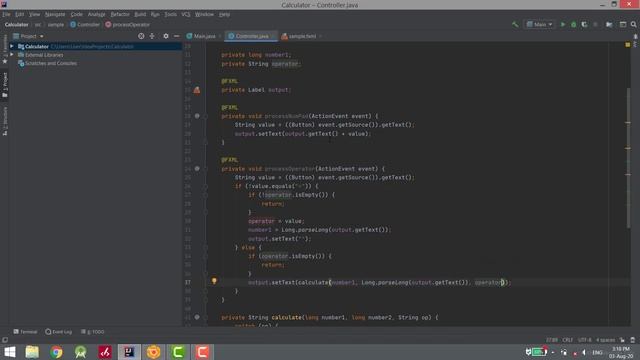The height and width of the screenshot is (360, 640).
Task: Click the Run Anything toolbar icon
Action: [623, 24]
